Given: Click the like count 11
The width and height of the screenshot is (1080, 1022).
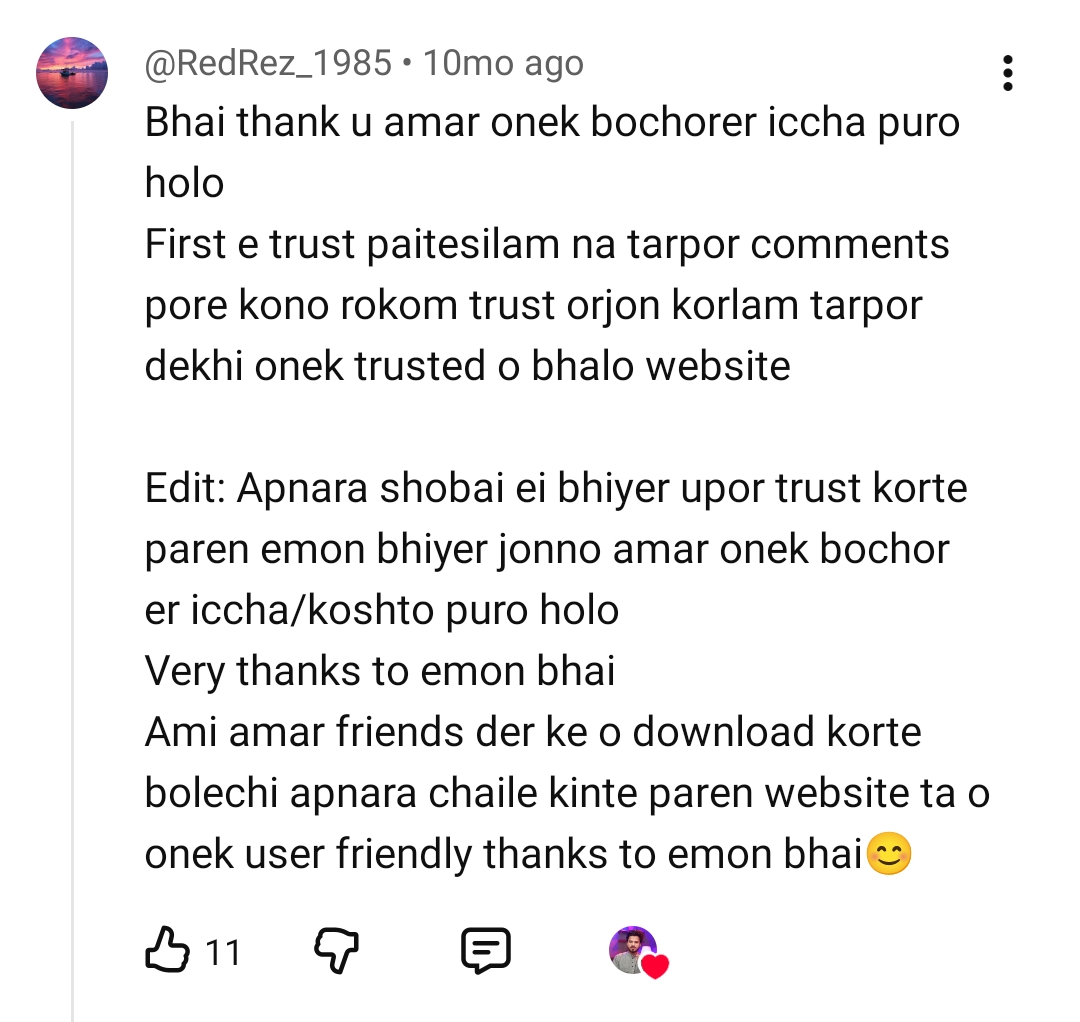Looking at the screenshot, I should click(x=223, y=953).
